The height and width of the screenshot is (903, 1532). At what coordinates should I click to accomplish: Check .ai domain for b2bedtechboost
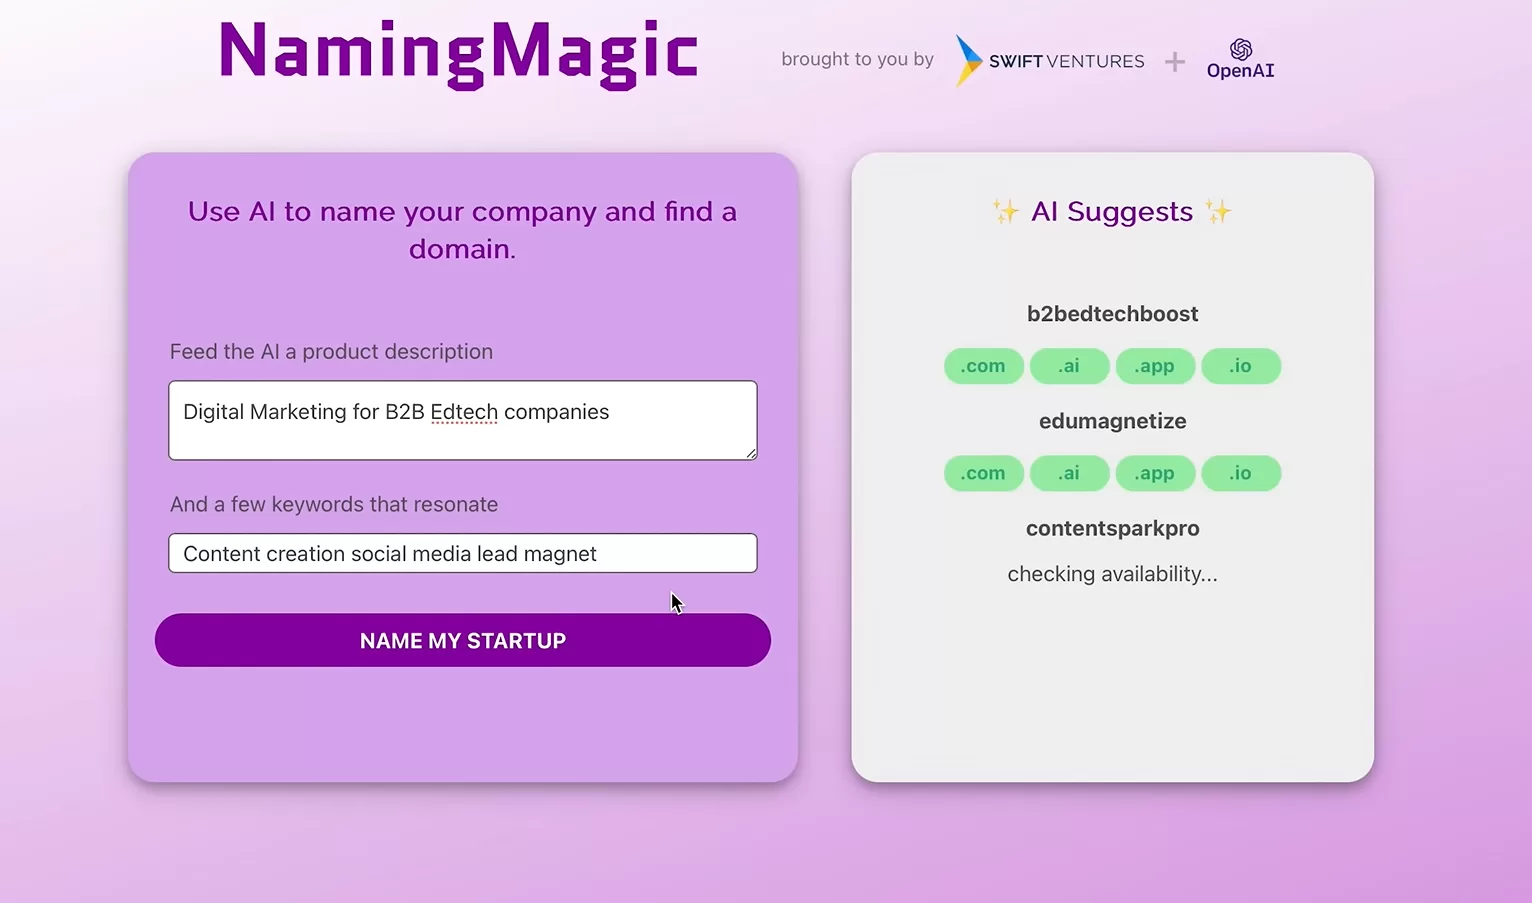(1069, 366)
